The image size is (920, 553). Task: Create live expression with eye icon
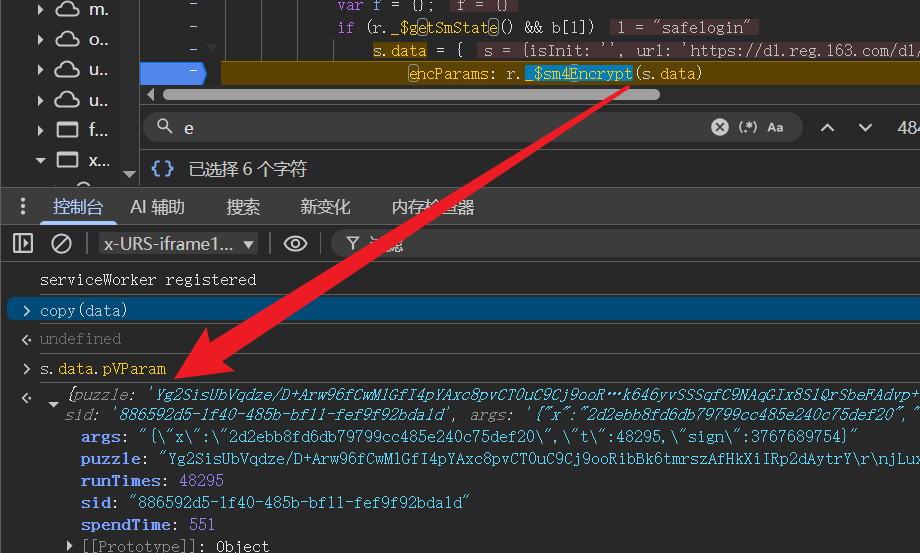click(295, 243)
